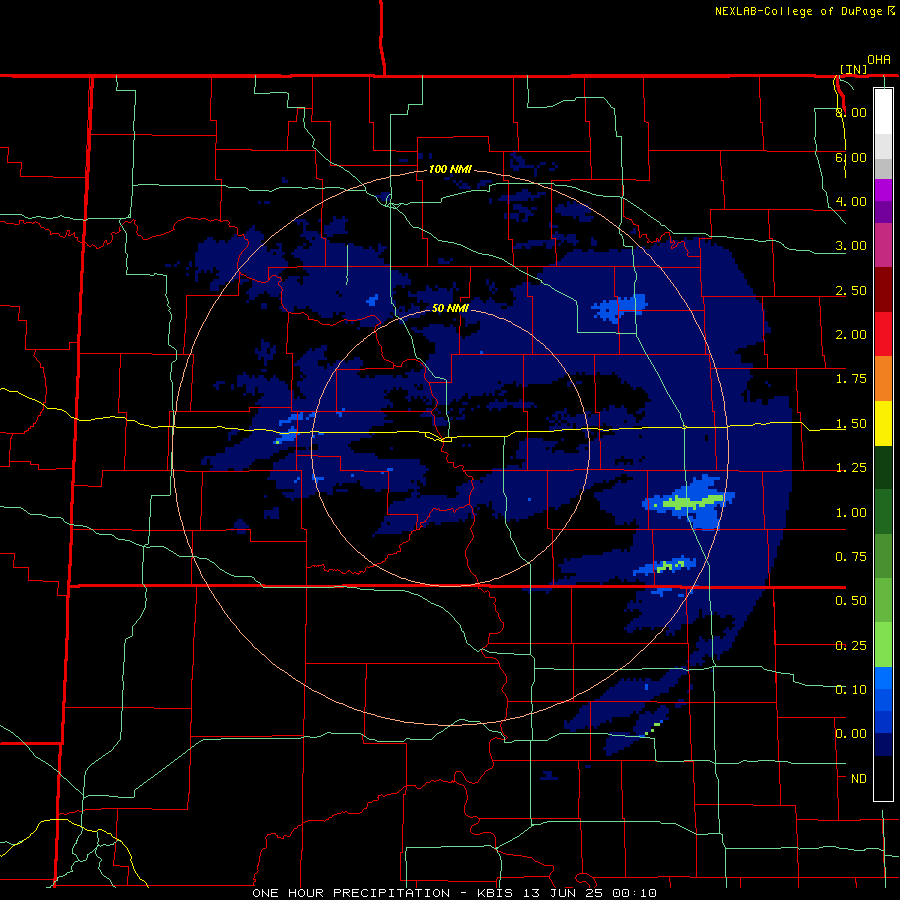Viewport: 900px width, 900px height.
Task: Click the ND legend label
Action: [x=859, y=779]
